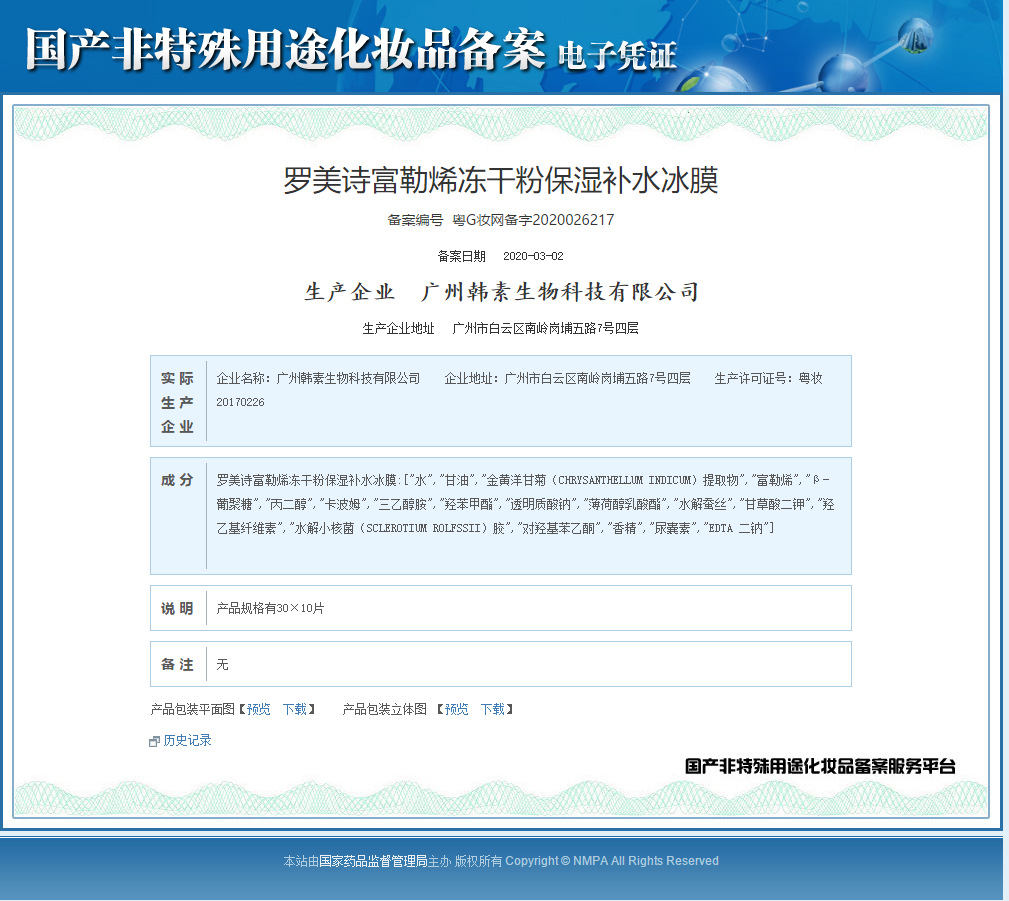Click the producer address 广州市白云区南岭岗埔五路7号四层
The height and width of the screenshot is (901, 1009).
pyautogui.click(x=545, y=328)
